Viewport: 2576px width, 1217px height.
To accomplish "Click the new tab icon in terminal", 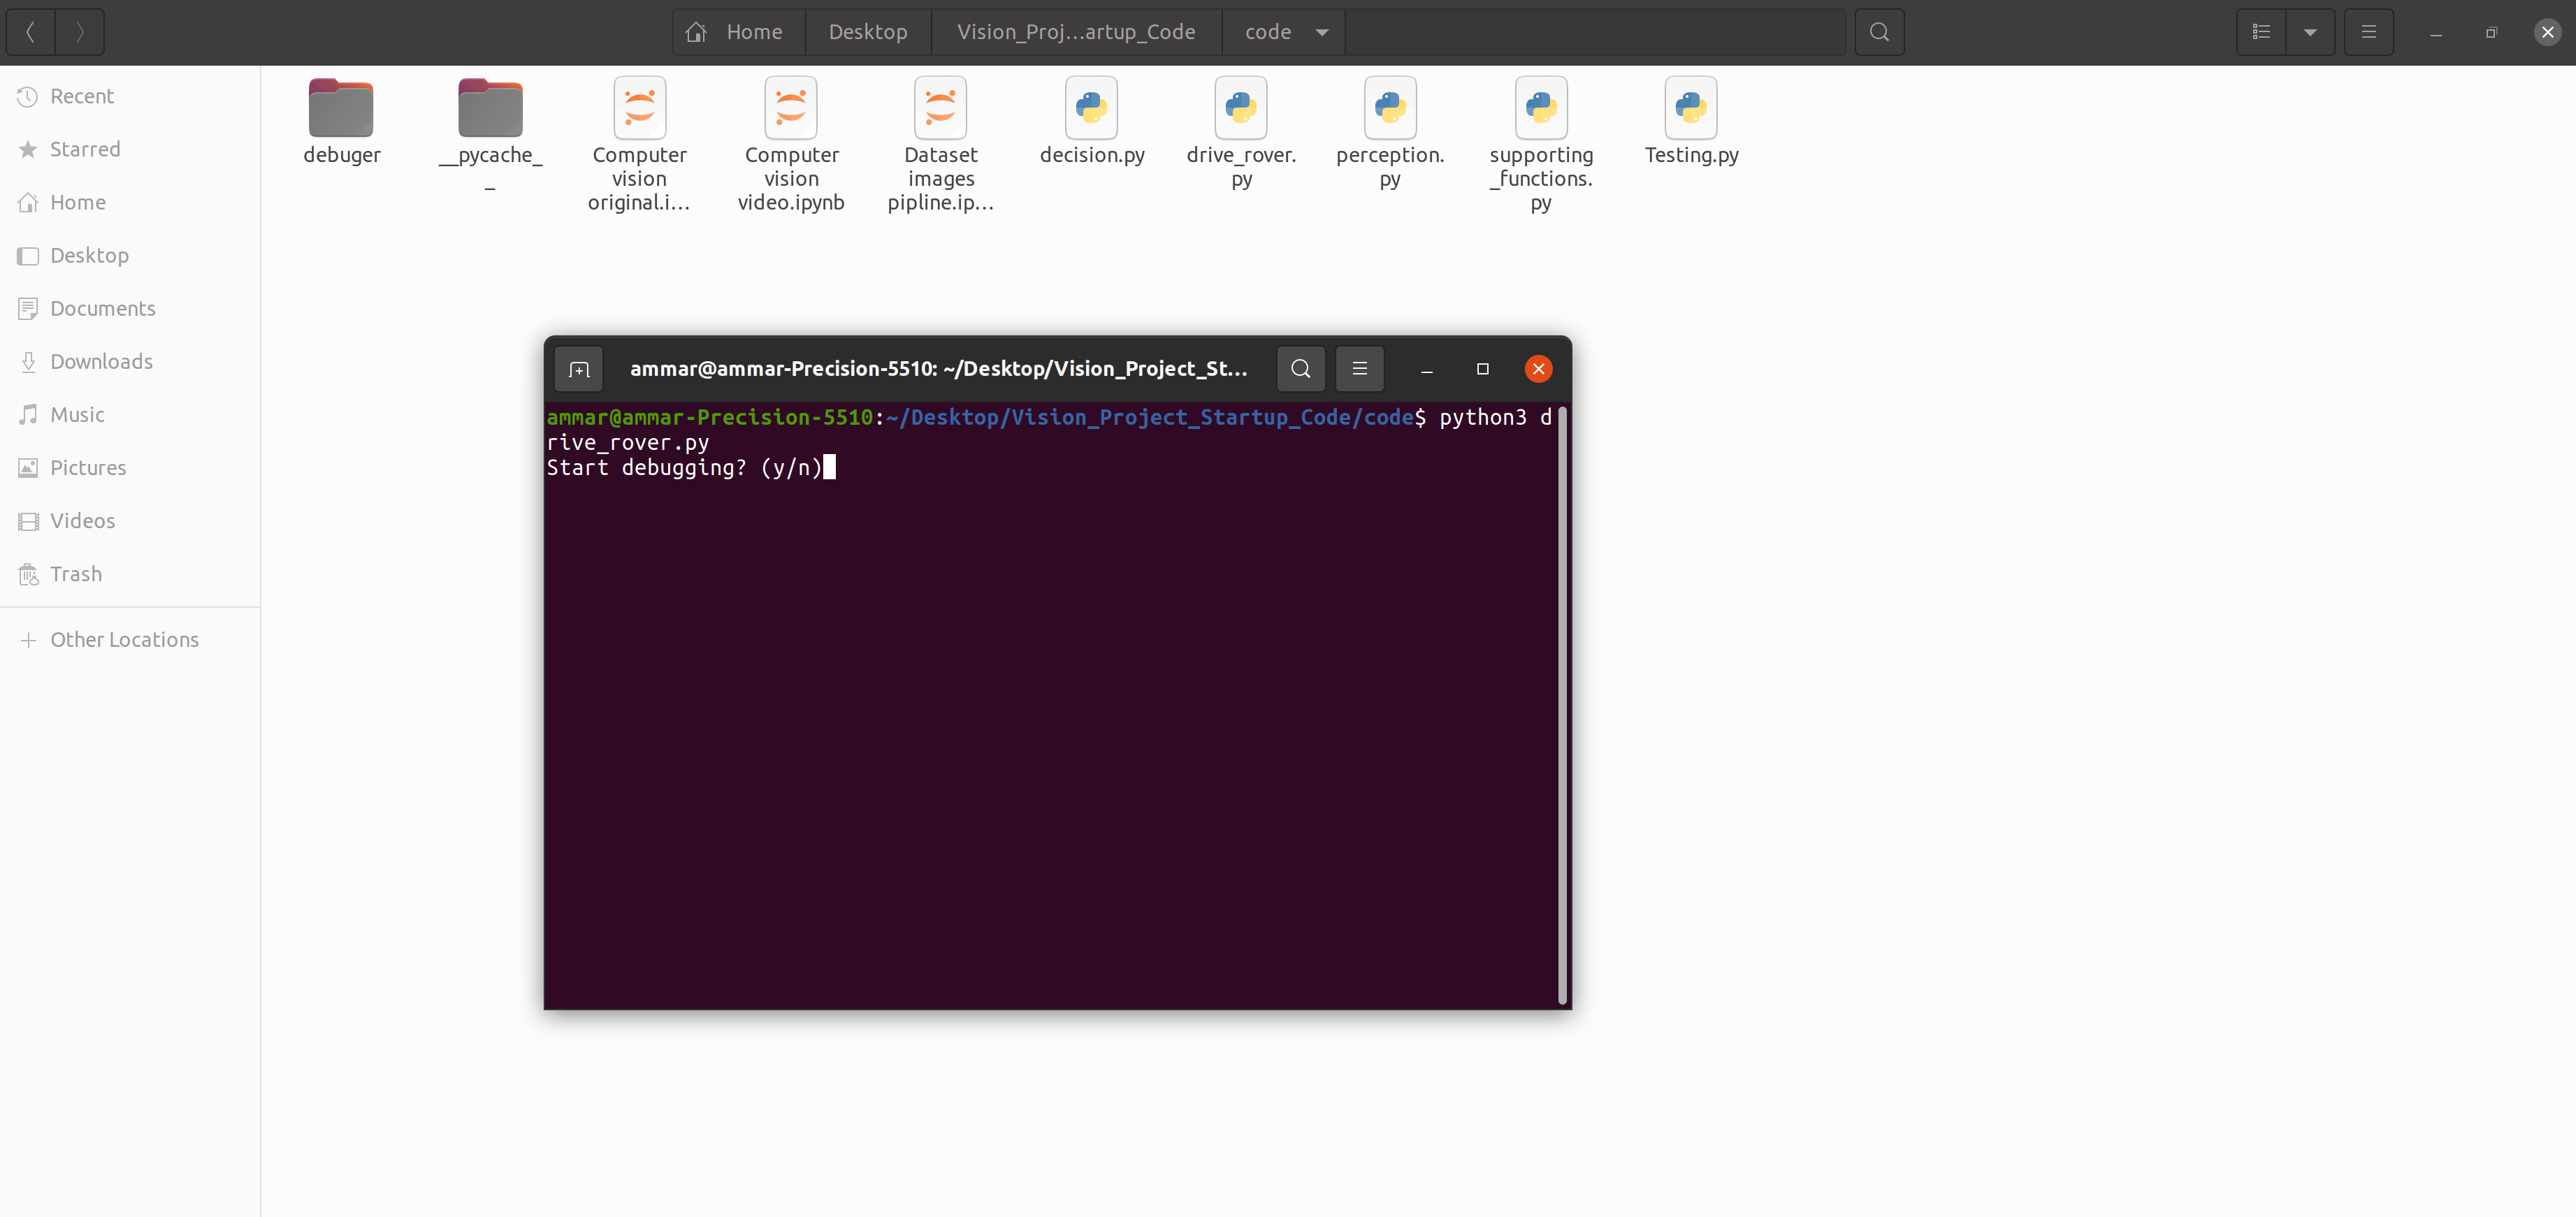I will point(578,369).
